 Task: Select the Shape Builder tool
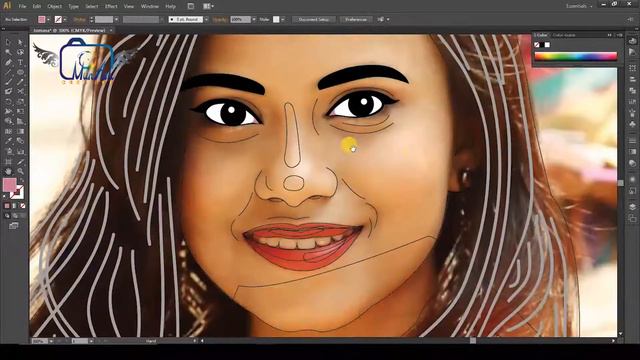8,121
